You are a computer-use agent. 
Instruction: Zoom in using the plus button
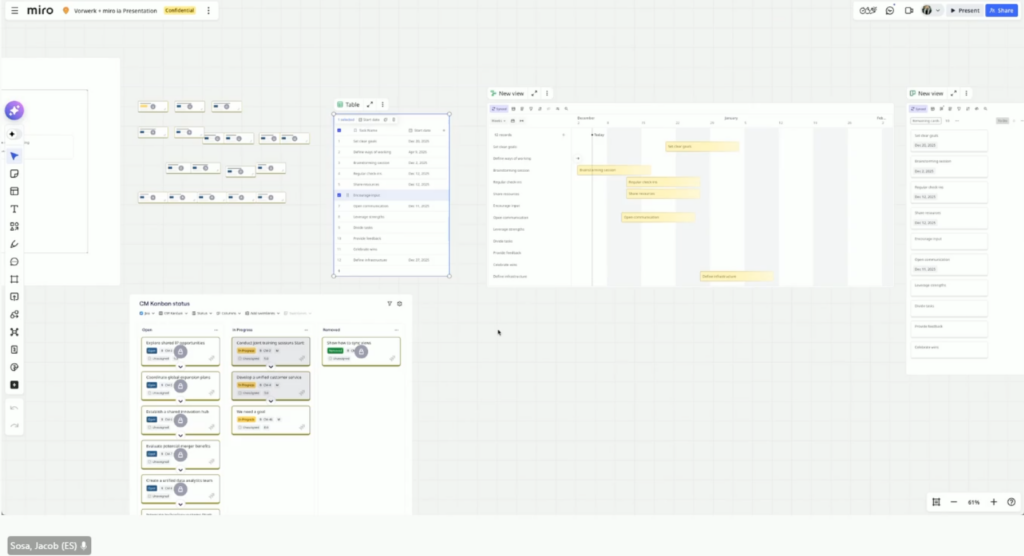click(993, 502)
